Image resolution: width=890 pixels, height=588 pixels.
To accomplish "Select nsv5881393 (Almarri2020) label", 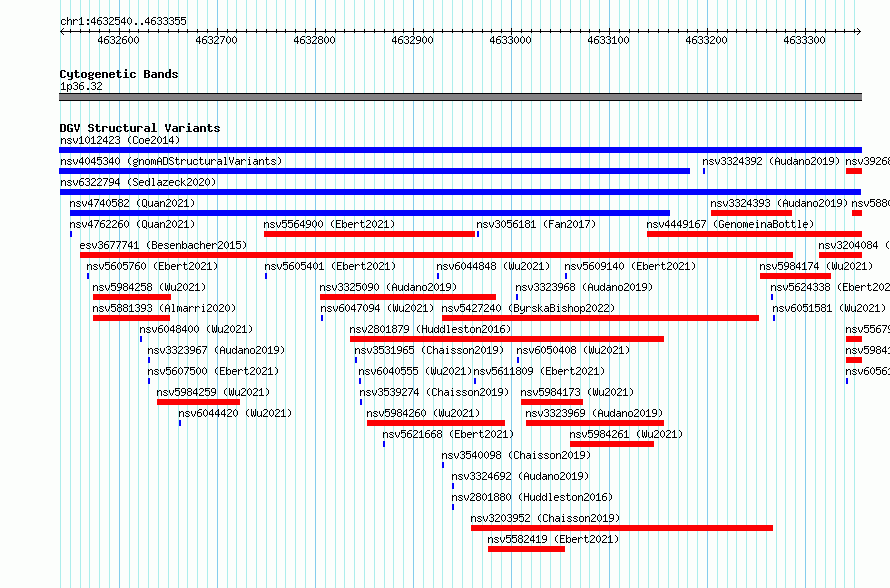I will pos(164,308).
